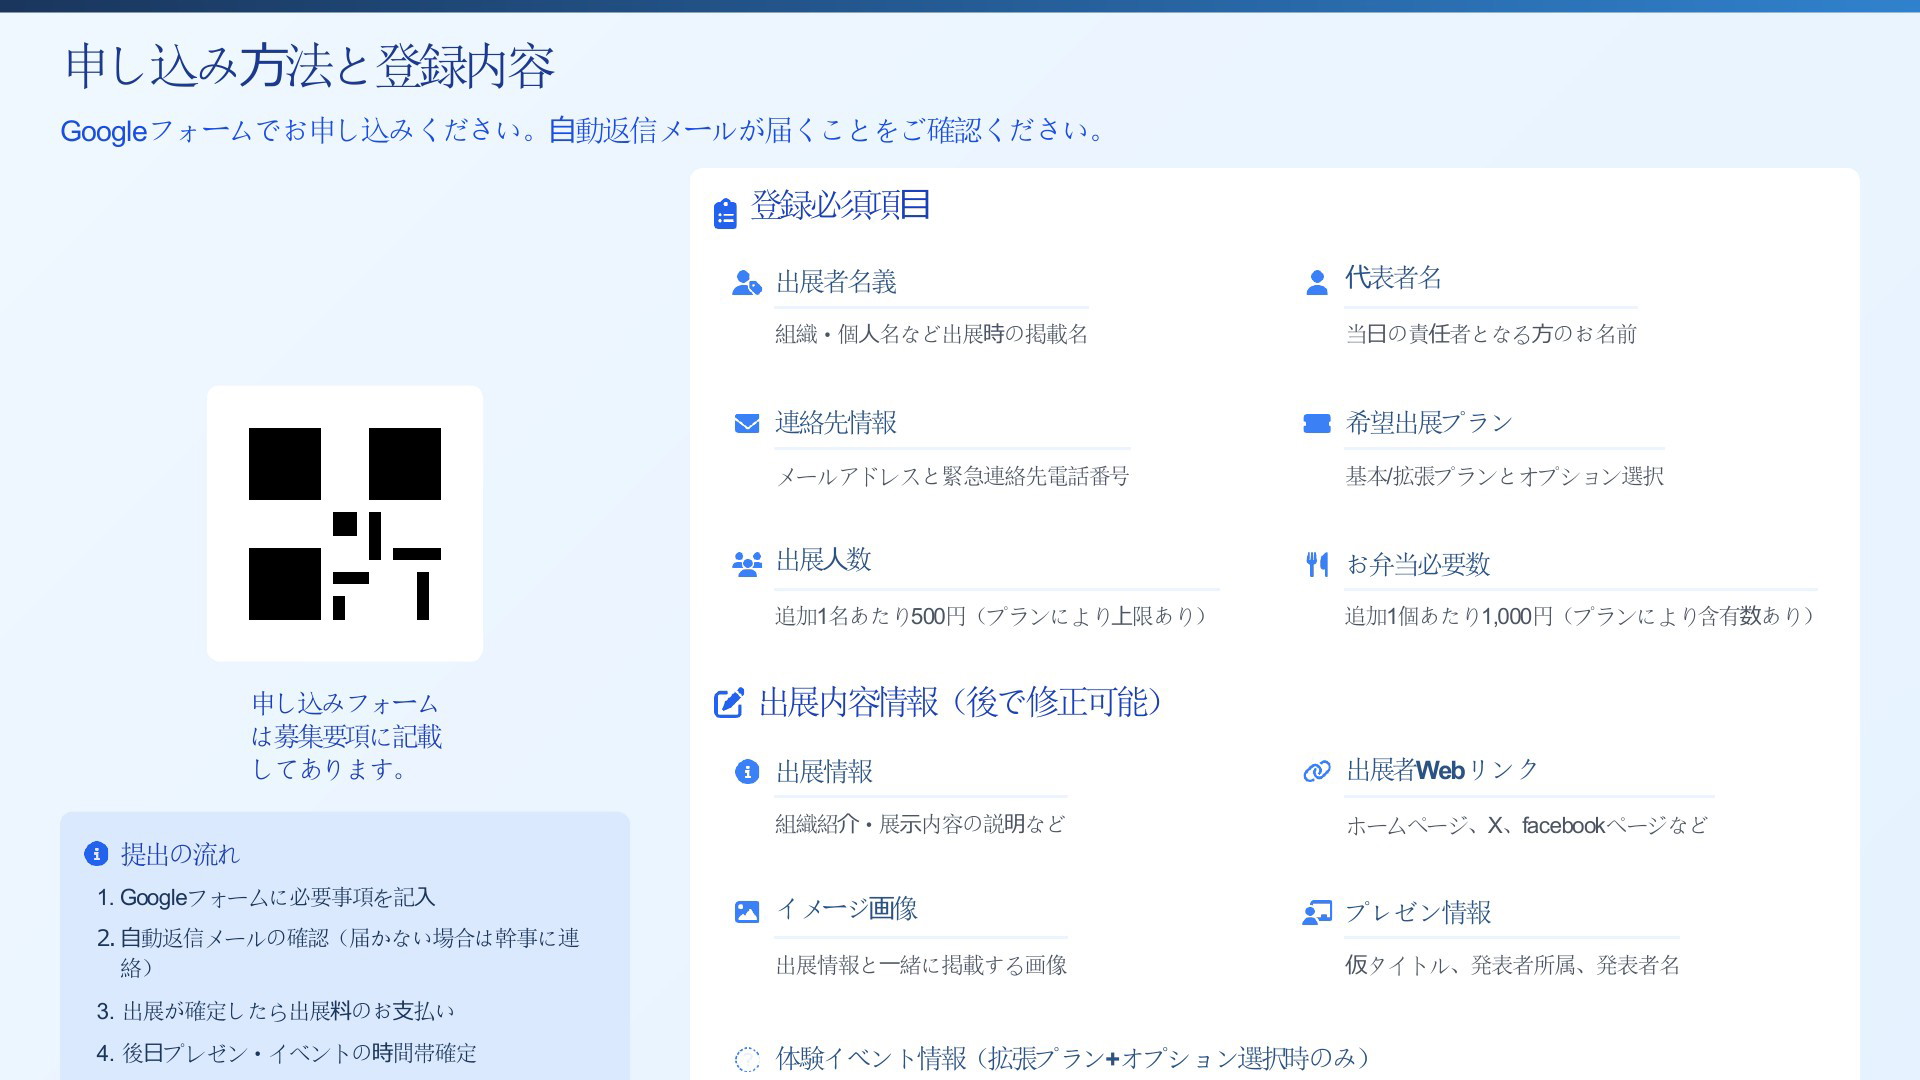Click the text 基本/拡張プランとオプション選択
Viewport: 1920px width, 1080px height.
[x=1504, y=476]
